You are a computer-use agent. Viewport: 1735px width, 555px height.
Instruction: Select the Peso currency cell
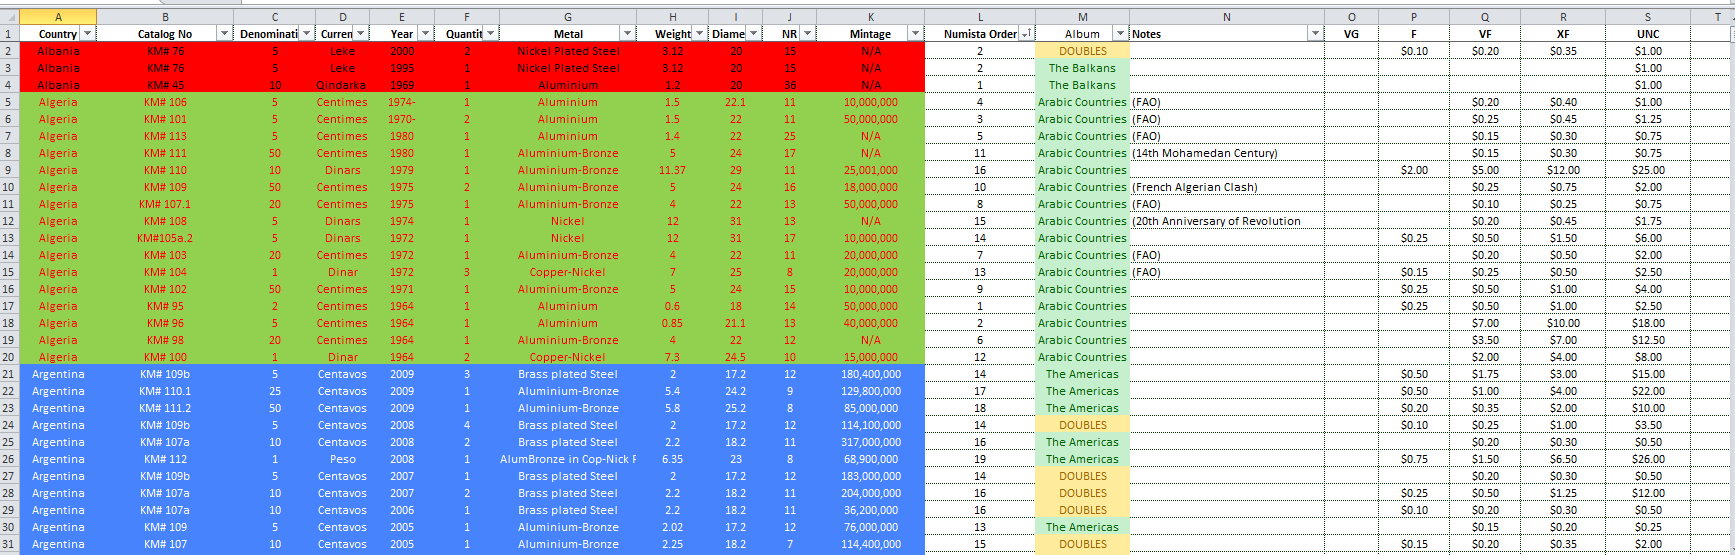pos(342,459)
